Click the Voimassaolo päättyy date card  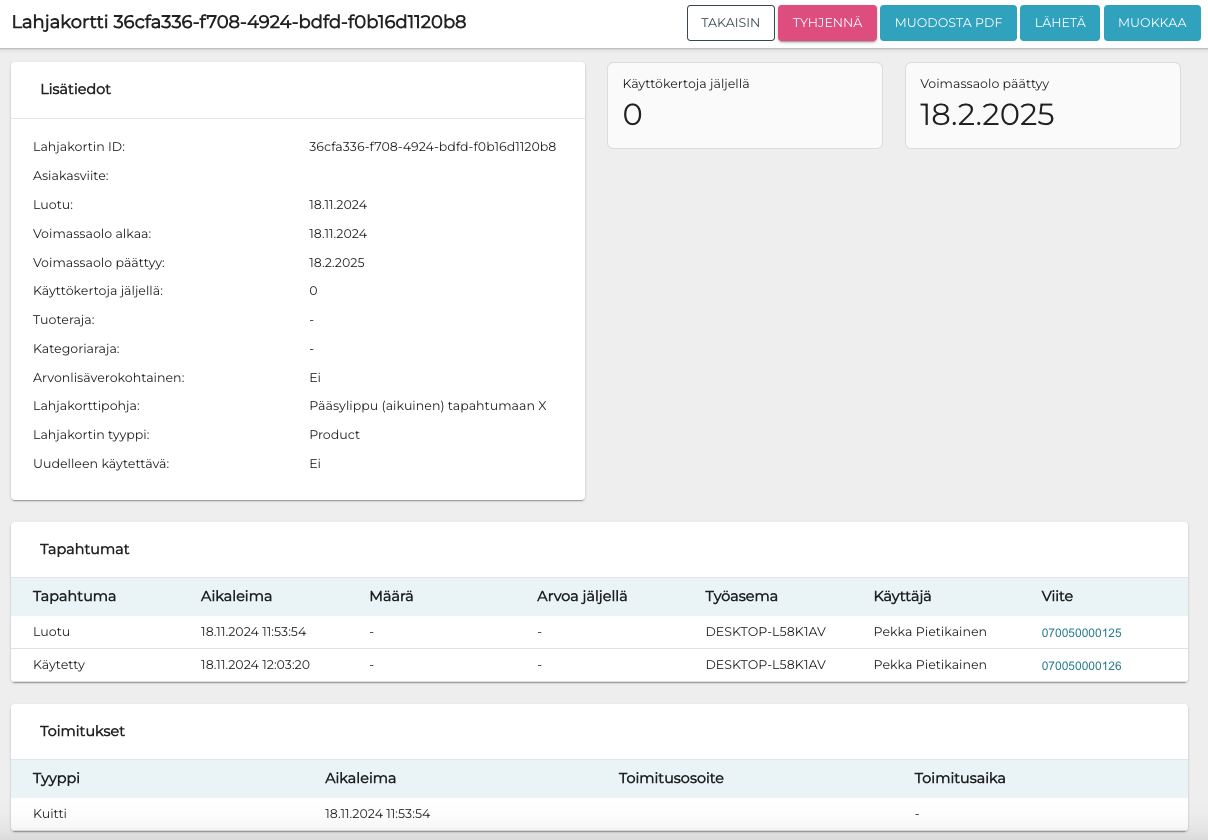pos(1042,105)
